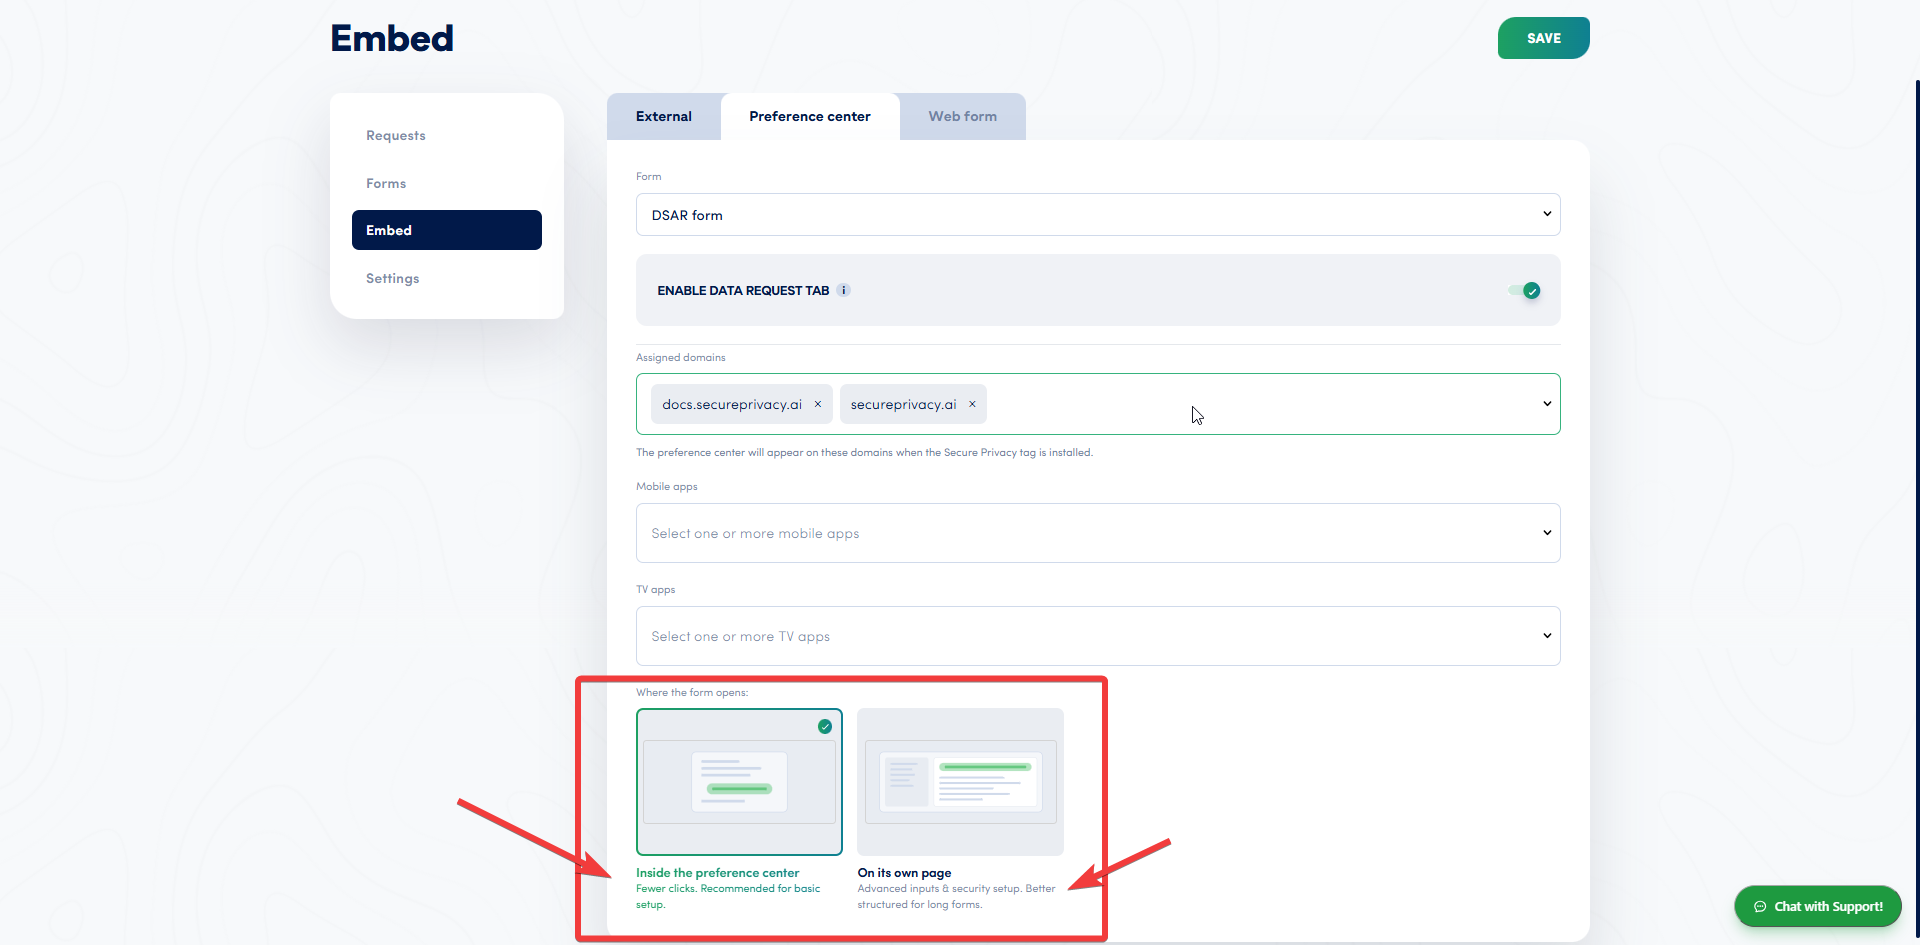Select On its own page option
The height and width of the screenshot is (945, 1920).
(x=960, y=782)
